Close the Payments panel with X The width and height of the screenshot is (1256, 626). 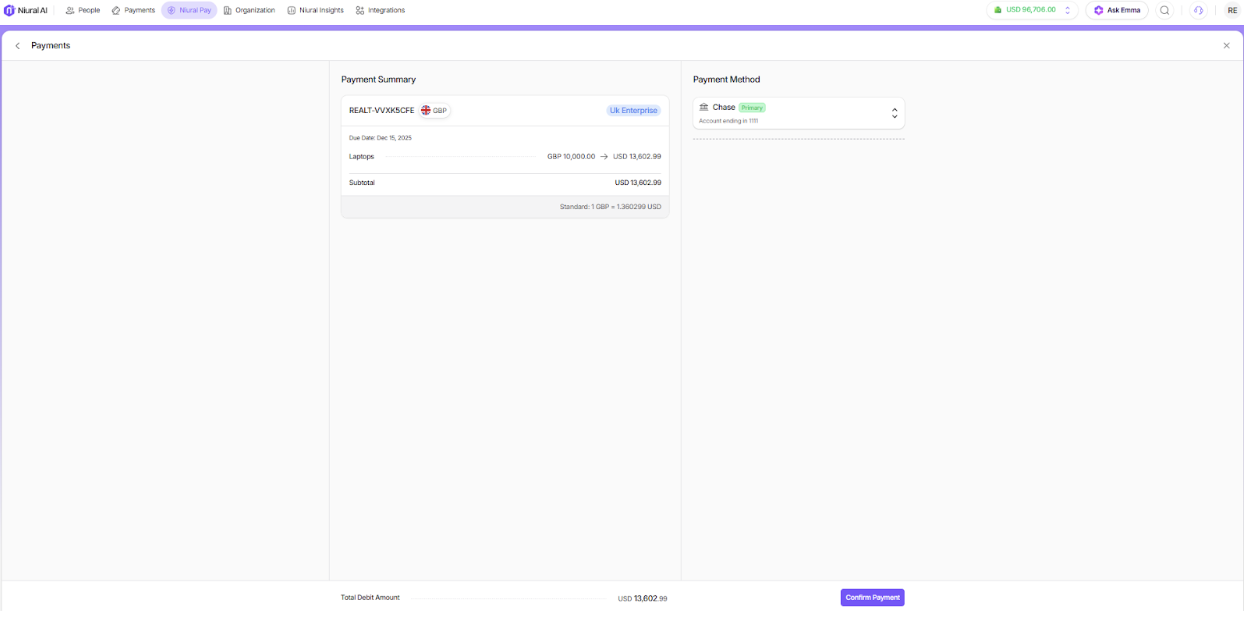click(x=1227, y=46)
